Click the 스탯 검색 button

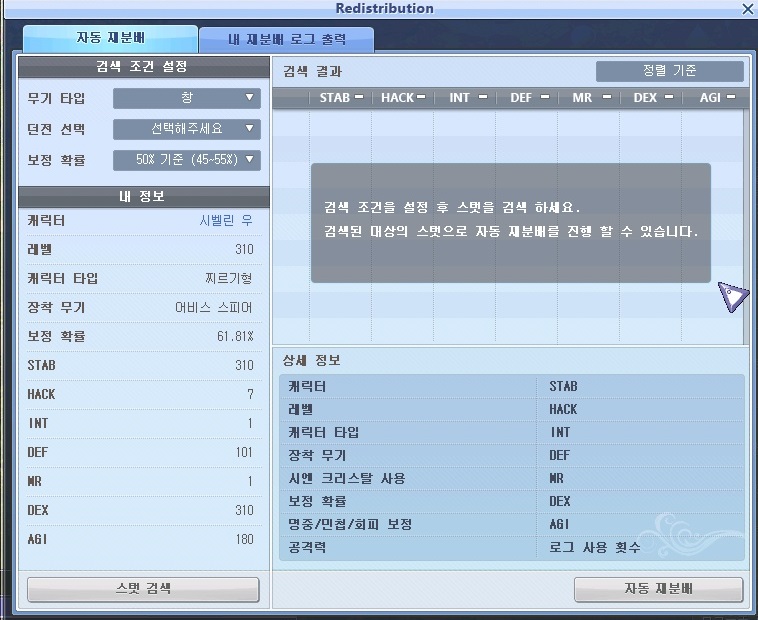(x=143, y=589)
